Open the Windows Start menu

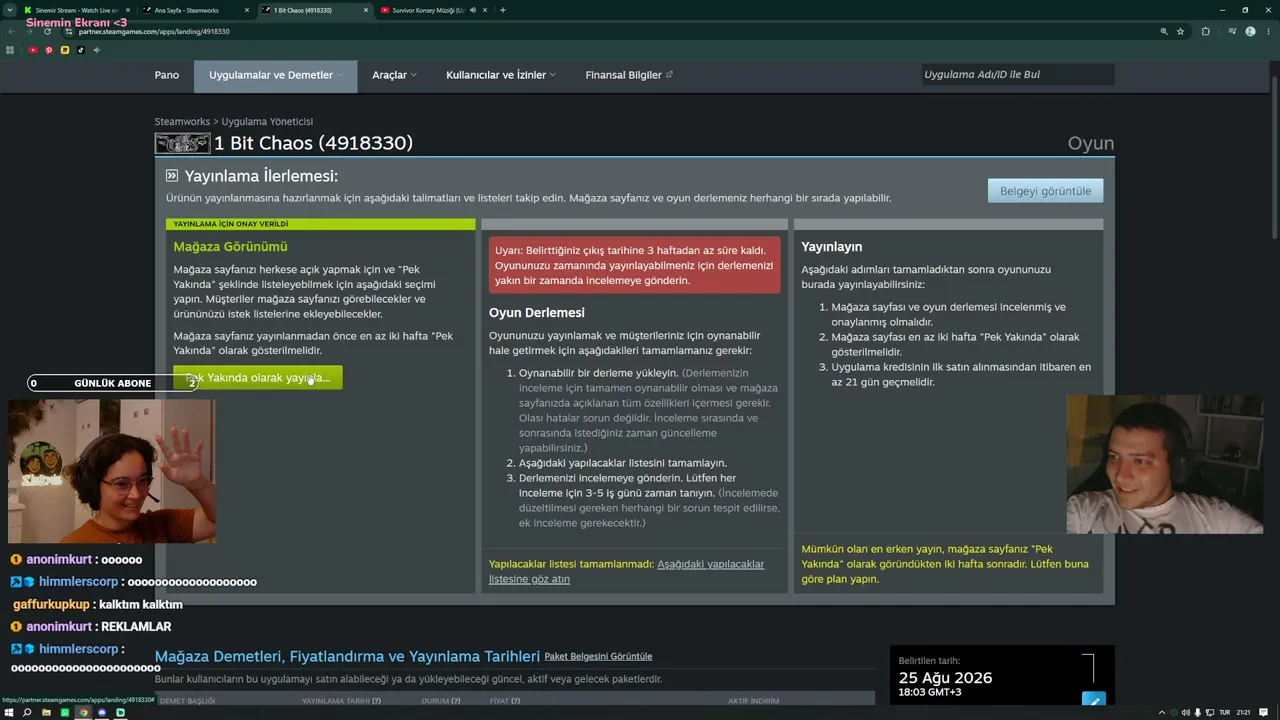pyautogui.click(x=9, y=712)
